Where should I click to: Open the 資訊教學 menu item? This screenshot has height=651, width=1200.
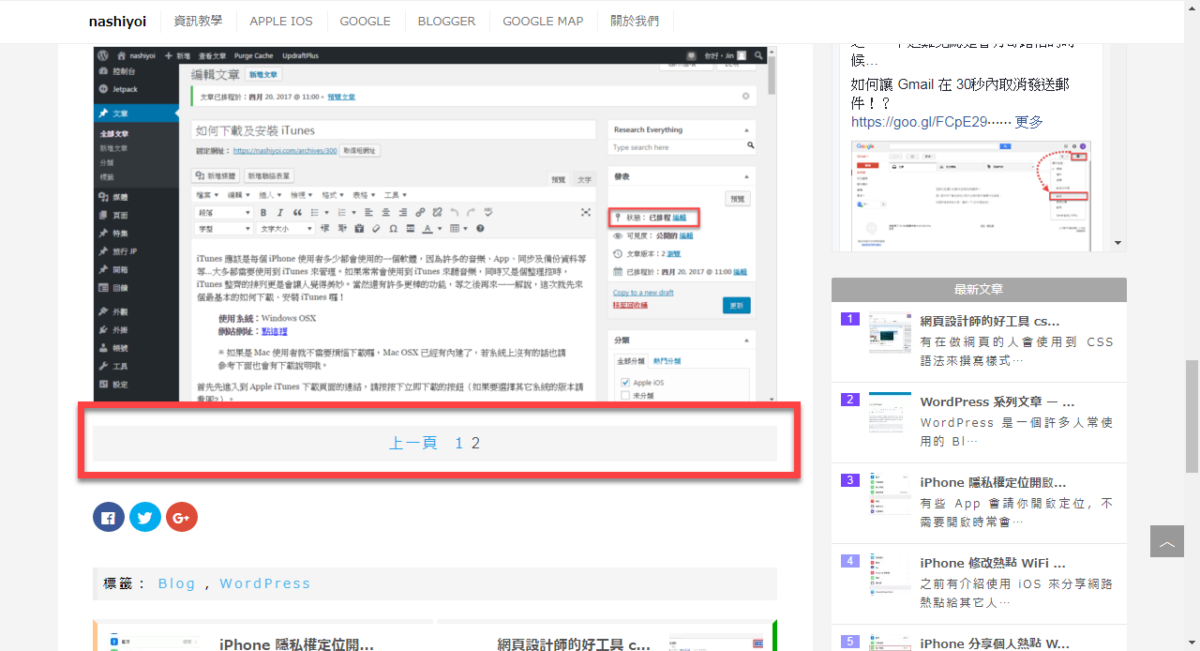[x=198, y=21]
